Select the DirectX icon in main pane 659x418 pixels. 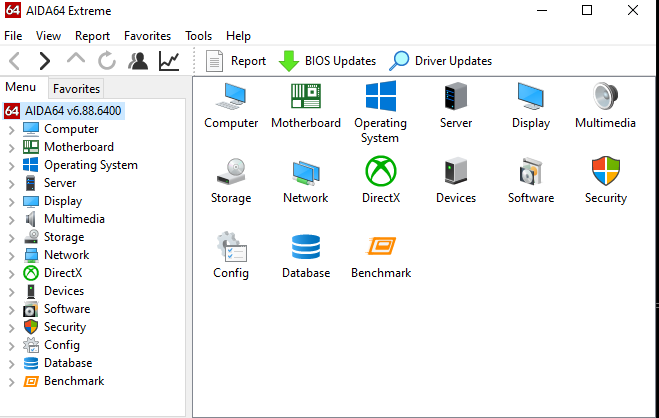coord(381,171)
